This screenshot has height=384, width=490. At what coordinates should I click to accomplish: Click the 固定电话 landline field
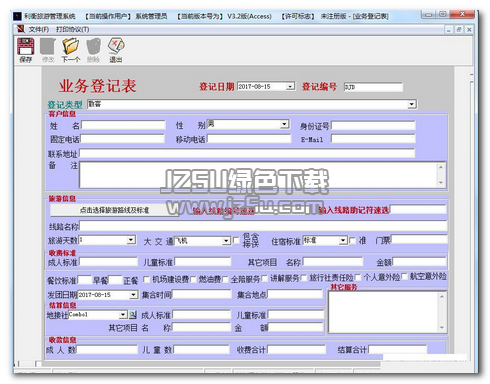pyautogui.click(x=122, y=139)
